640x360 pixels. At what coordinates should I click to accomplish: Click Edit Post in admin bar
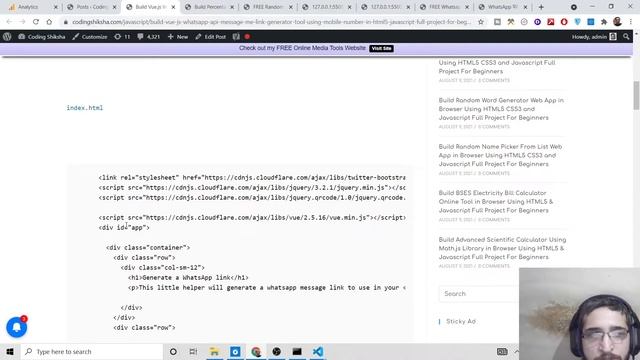pyautogui.click(x=210, y=37)
